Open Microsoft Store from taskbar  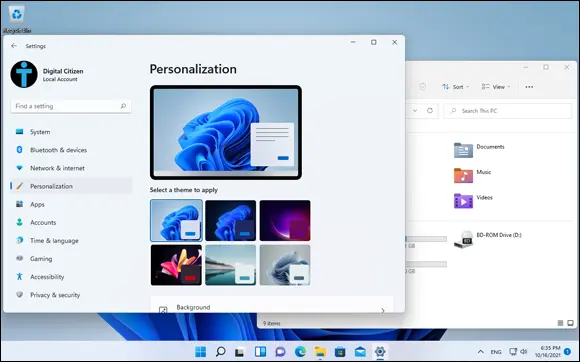(340, 352)
